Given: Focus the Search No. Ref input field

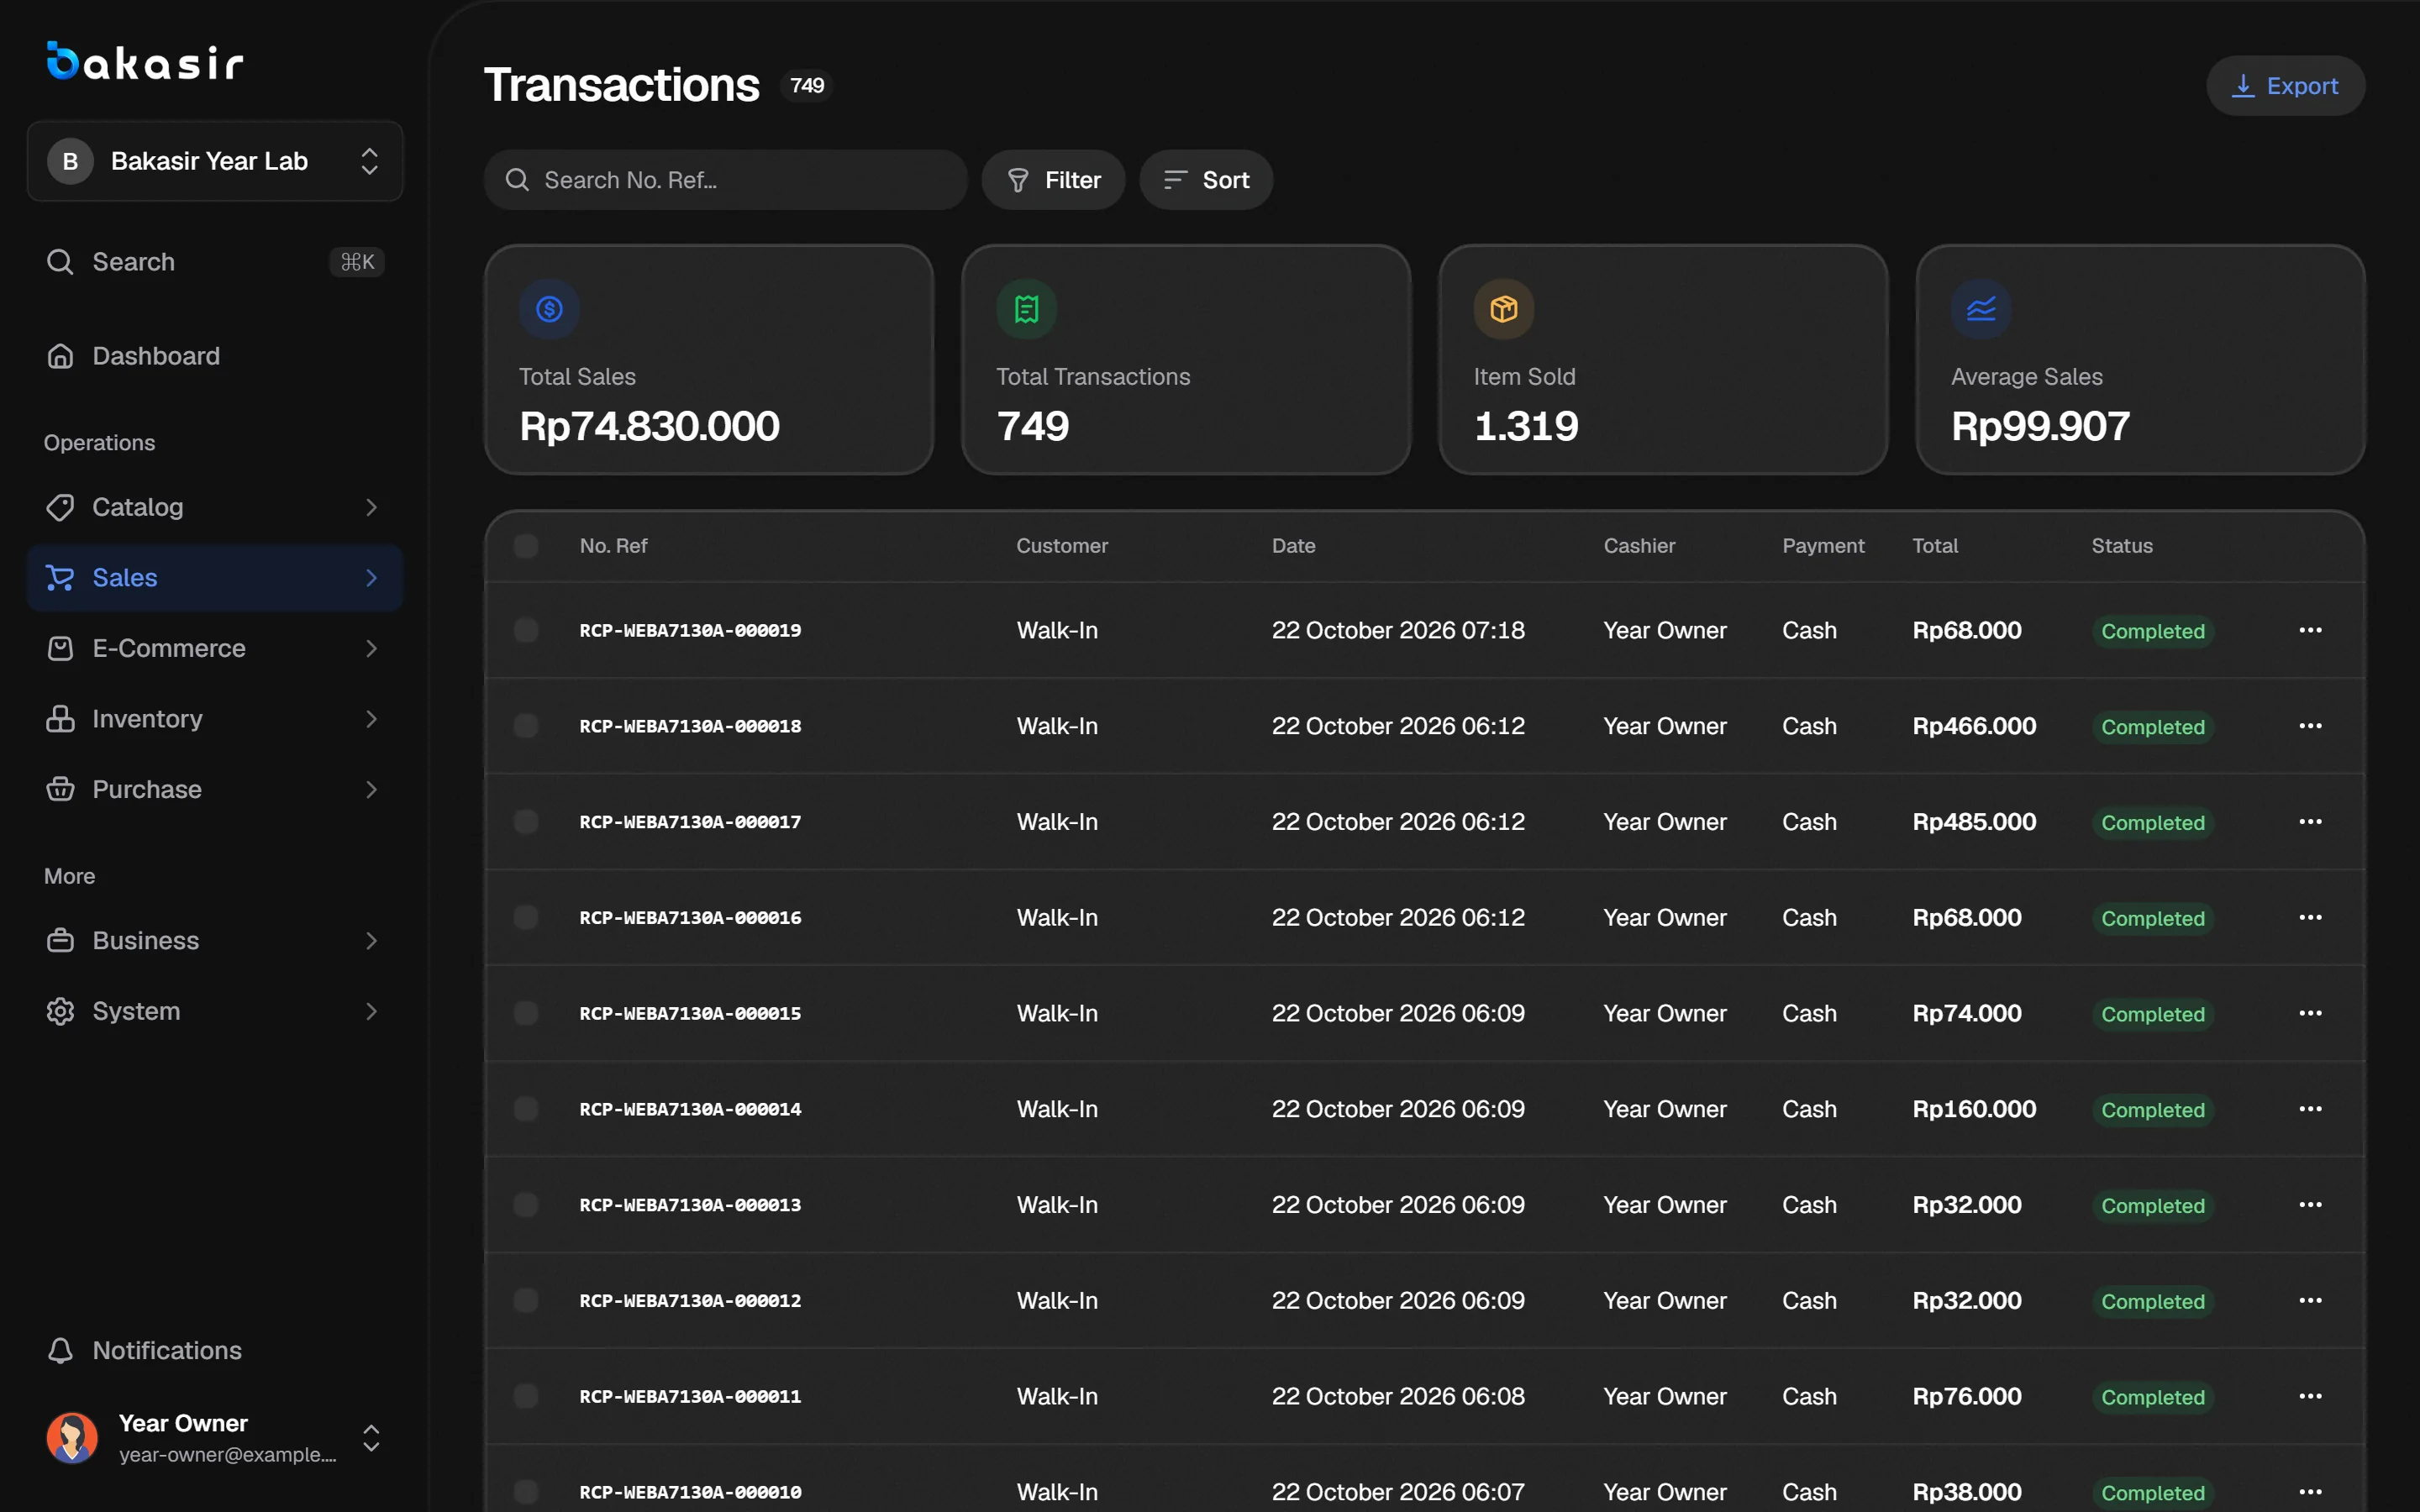Looking at the screenshot, I should 726,180.
